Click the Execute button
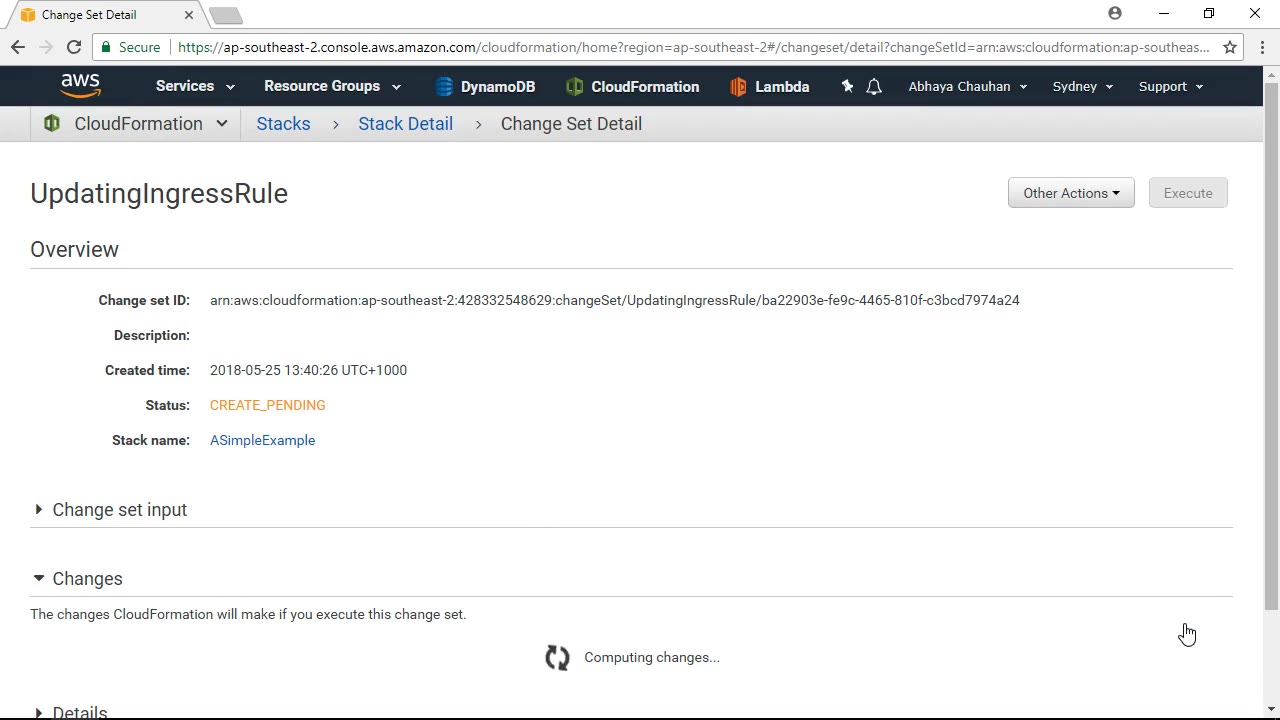 click(1187, 193)
